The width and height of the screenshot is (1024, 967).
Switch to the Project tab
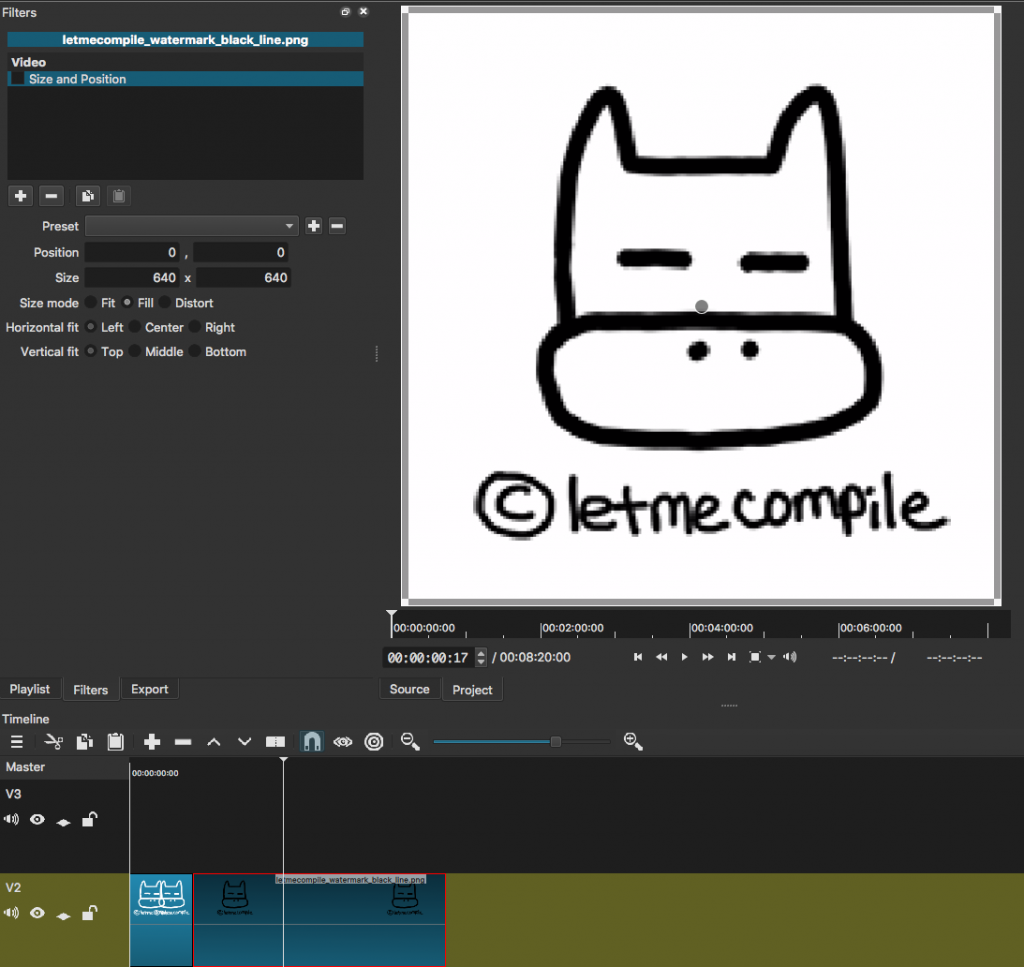472,690
